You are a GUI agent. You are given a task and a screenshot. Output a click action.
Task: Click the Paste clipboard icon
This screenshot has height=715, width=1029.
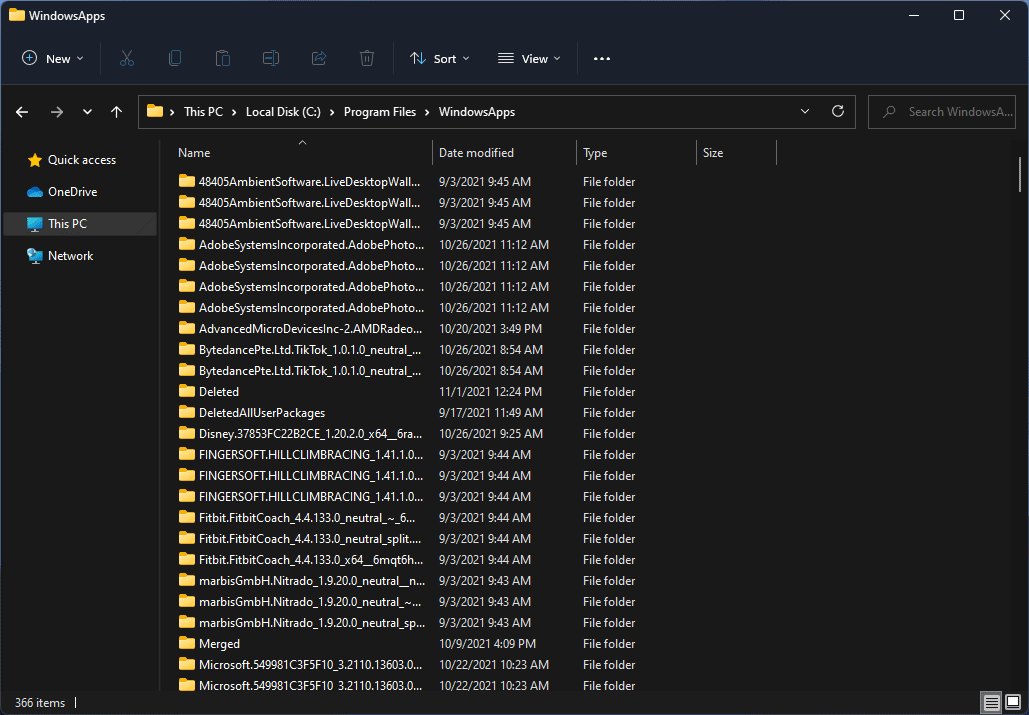[x=223, y=59]
